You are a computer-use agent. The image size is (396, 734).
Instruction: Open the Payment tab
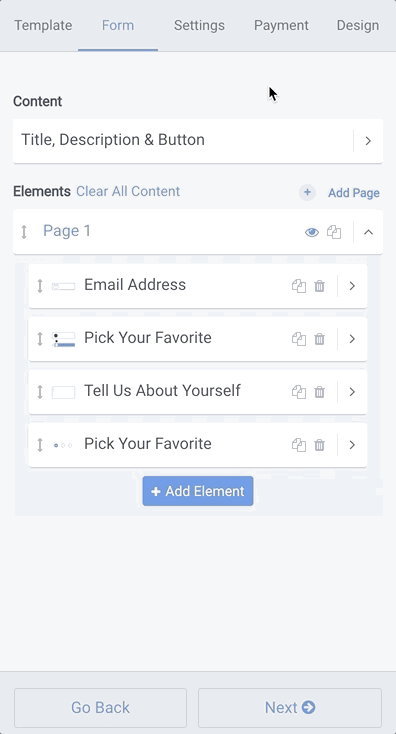click(281, 25)
